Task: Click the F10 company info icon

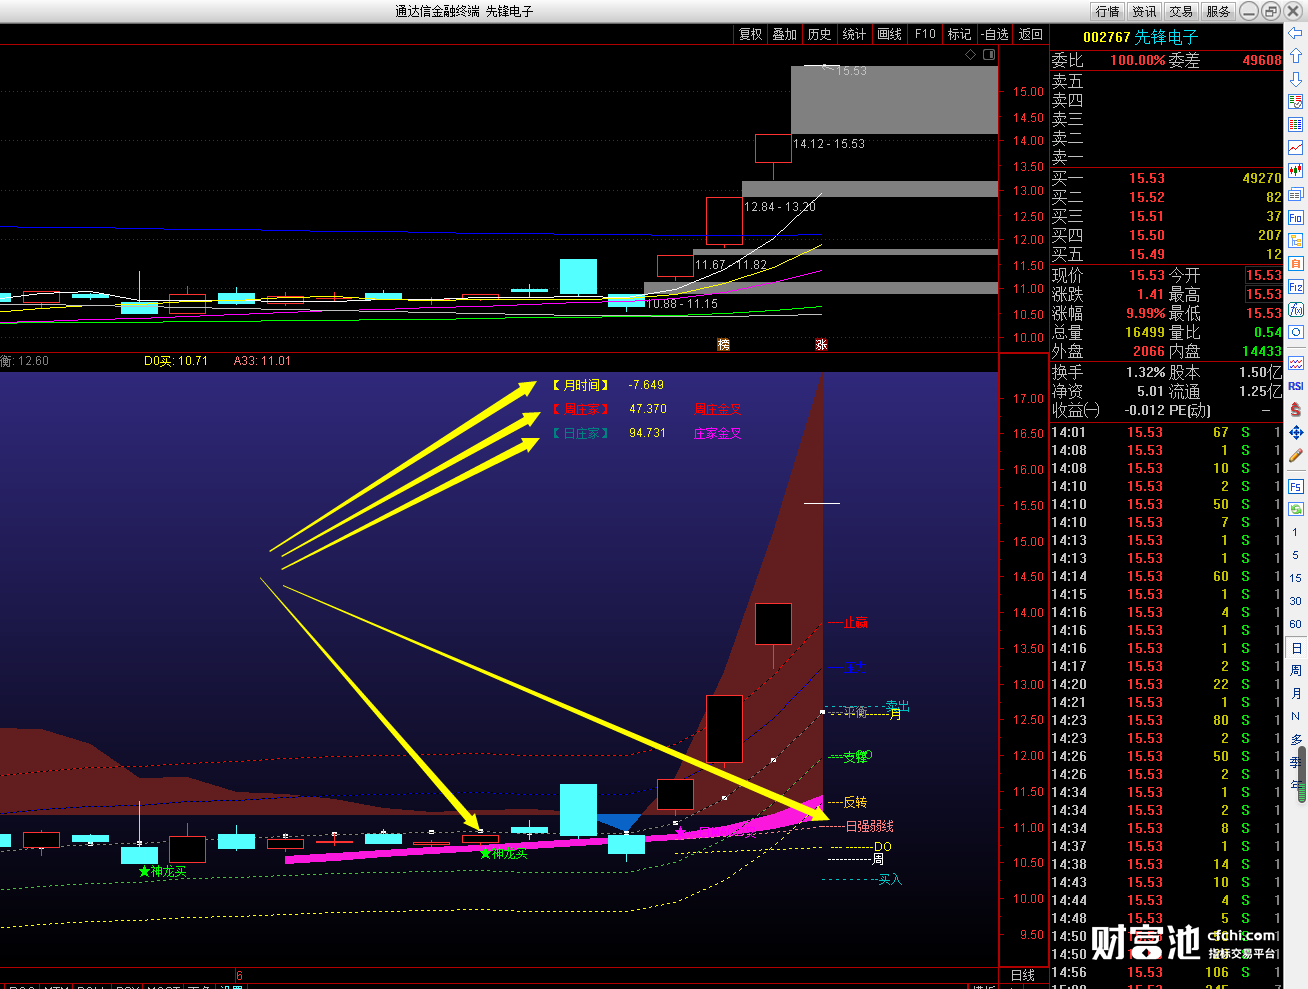Action: click(1295, 217)
